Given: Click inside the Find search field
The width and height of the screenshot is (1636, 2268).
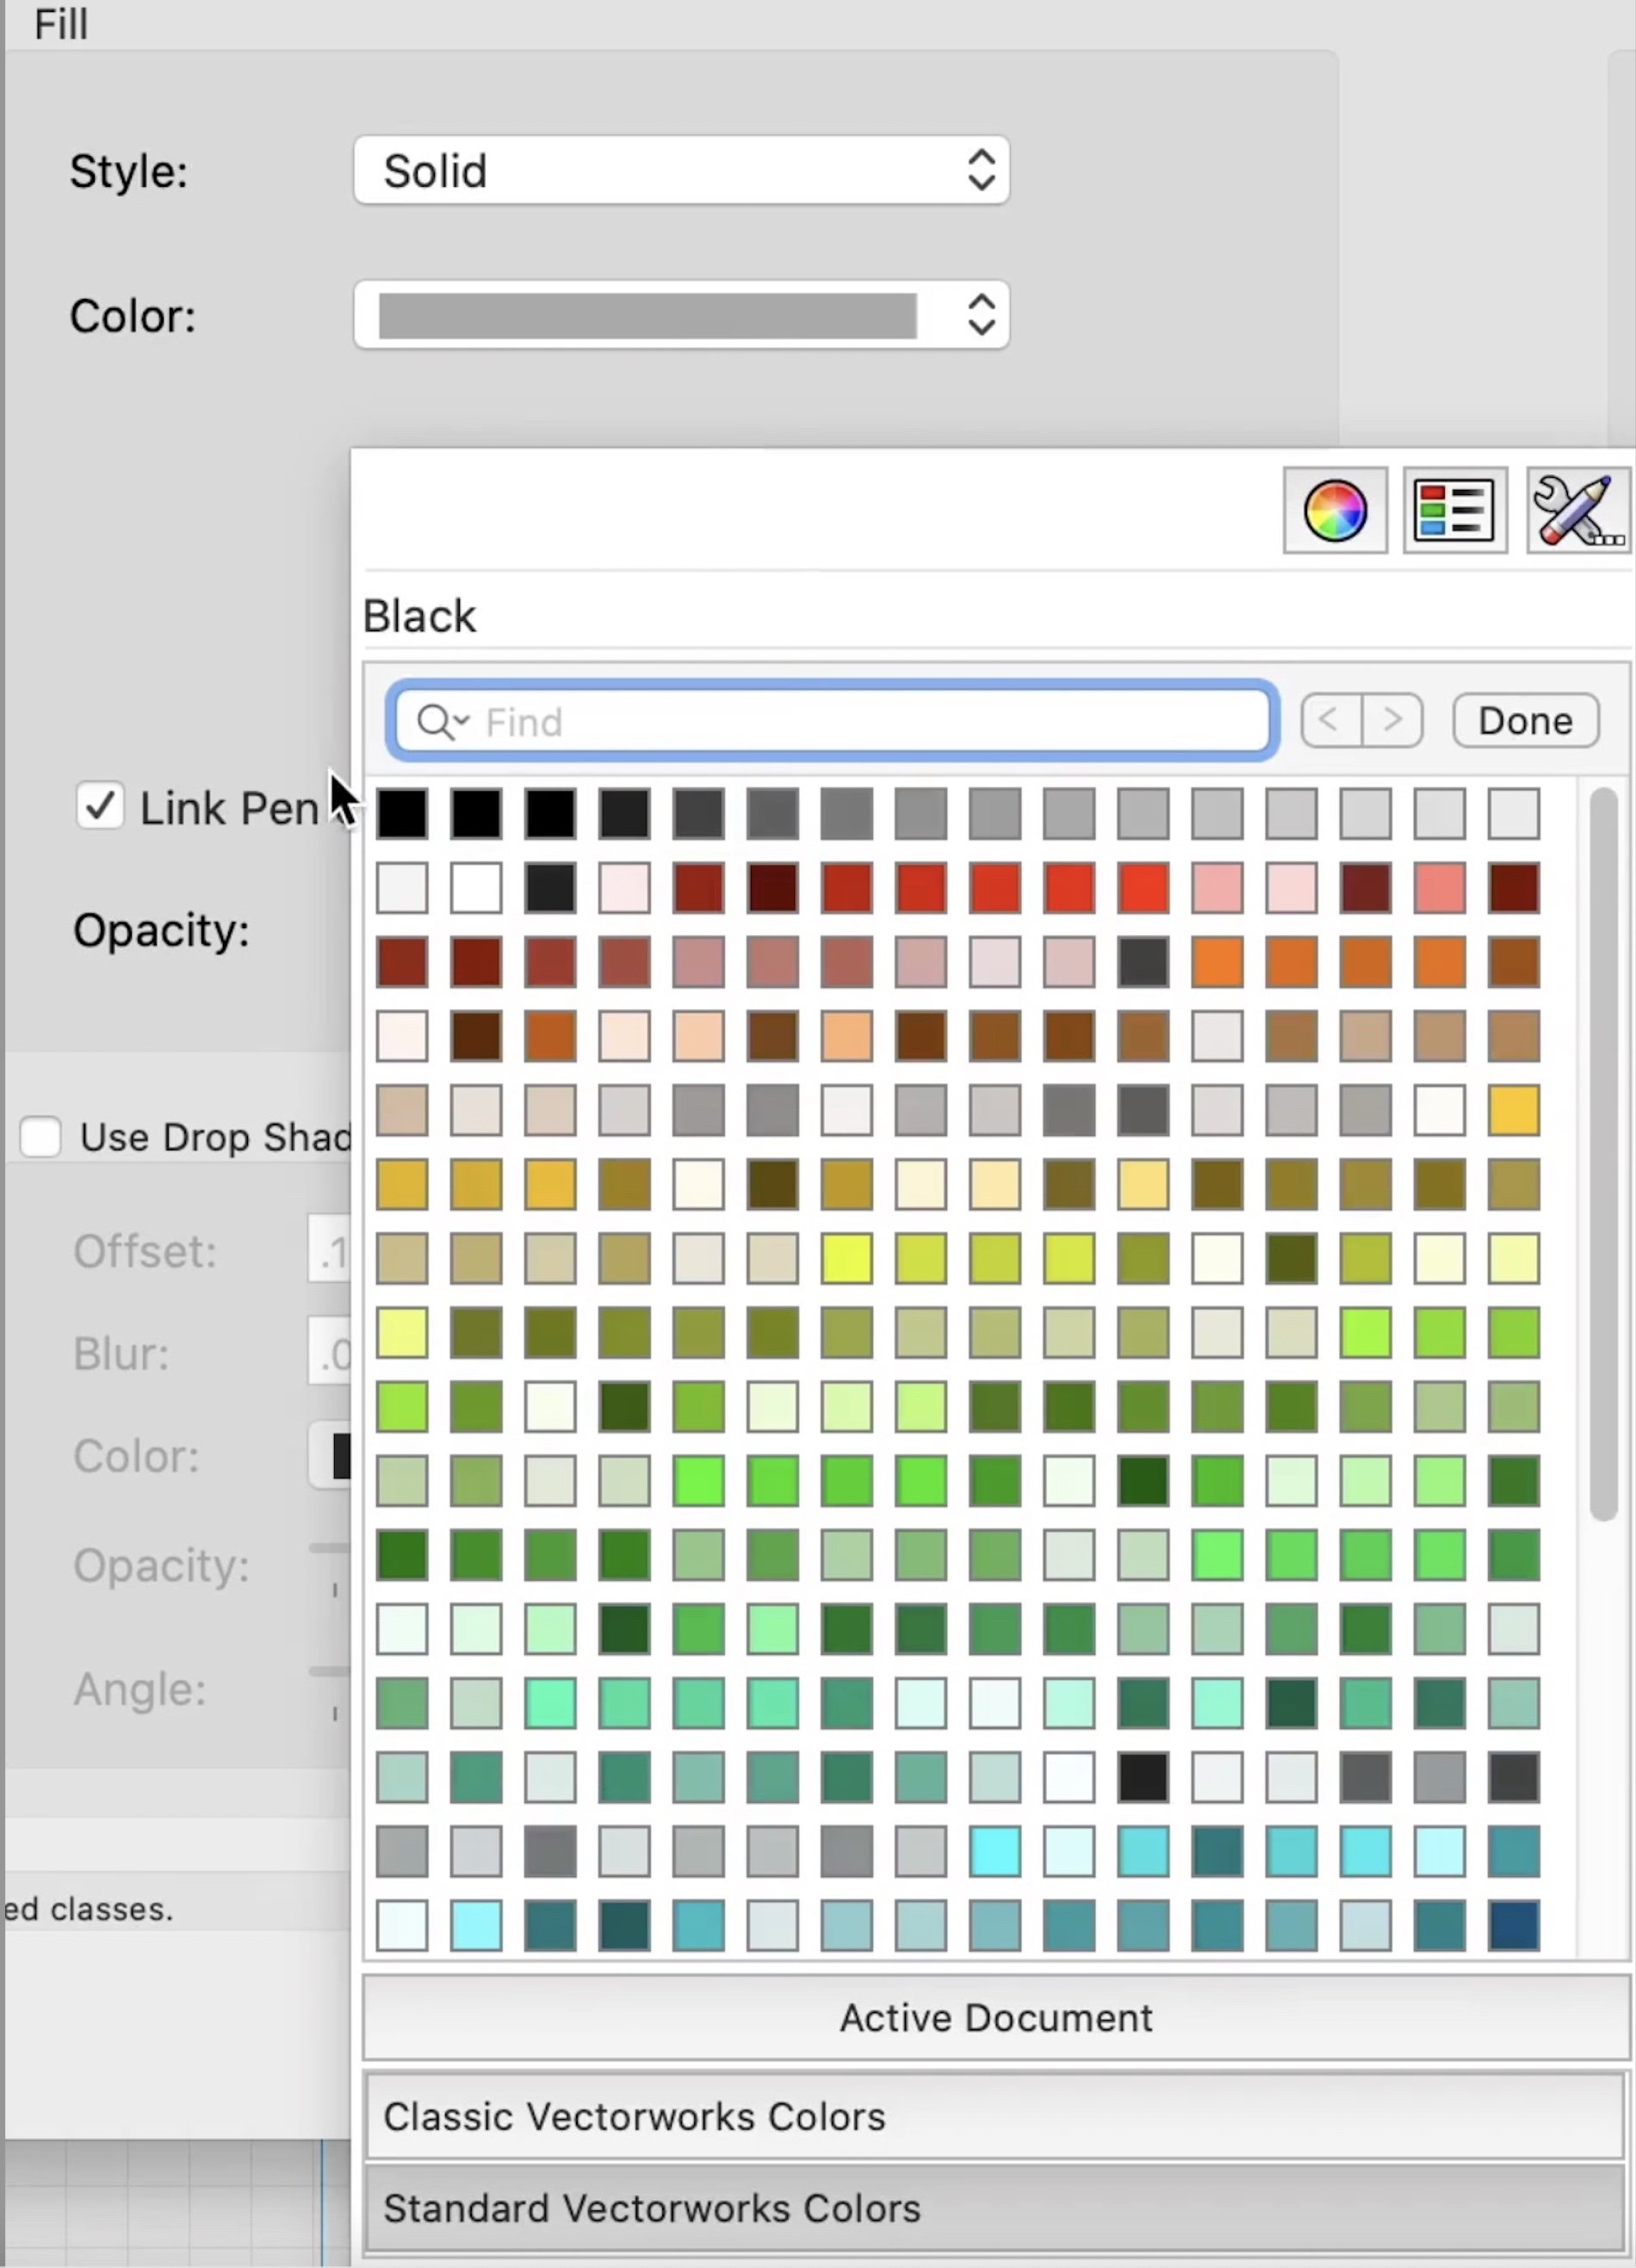Looking at the screenshot, I should tap(830, 721).
